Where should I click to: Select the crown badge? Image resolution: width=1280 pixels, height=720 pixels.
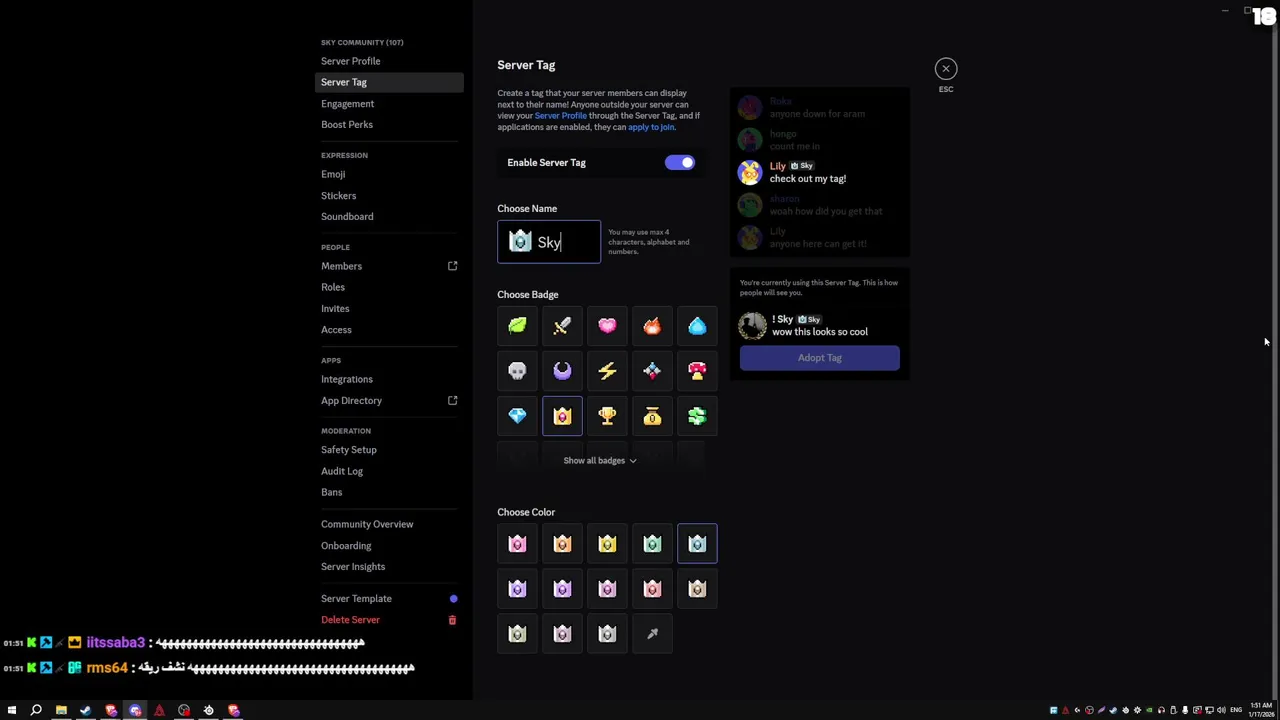(562, 416)
